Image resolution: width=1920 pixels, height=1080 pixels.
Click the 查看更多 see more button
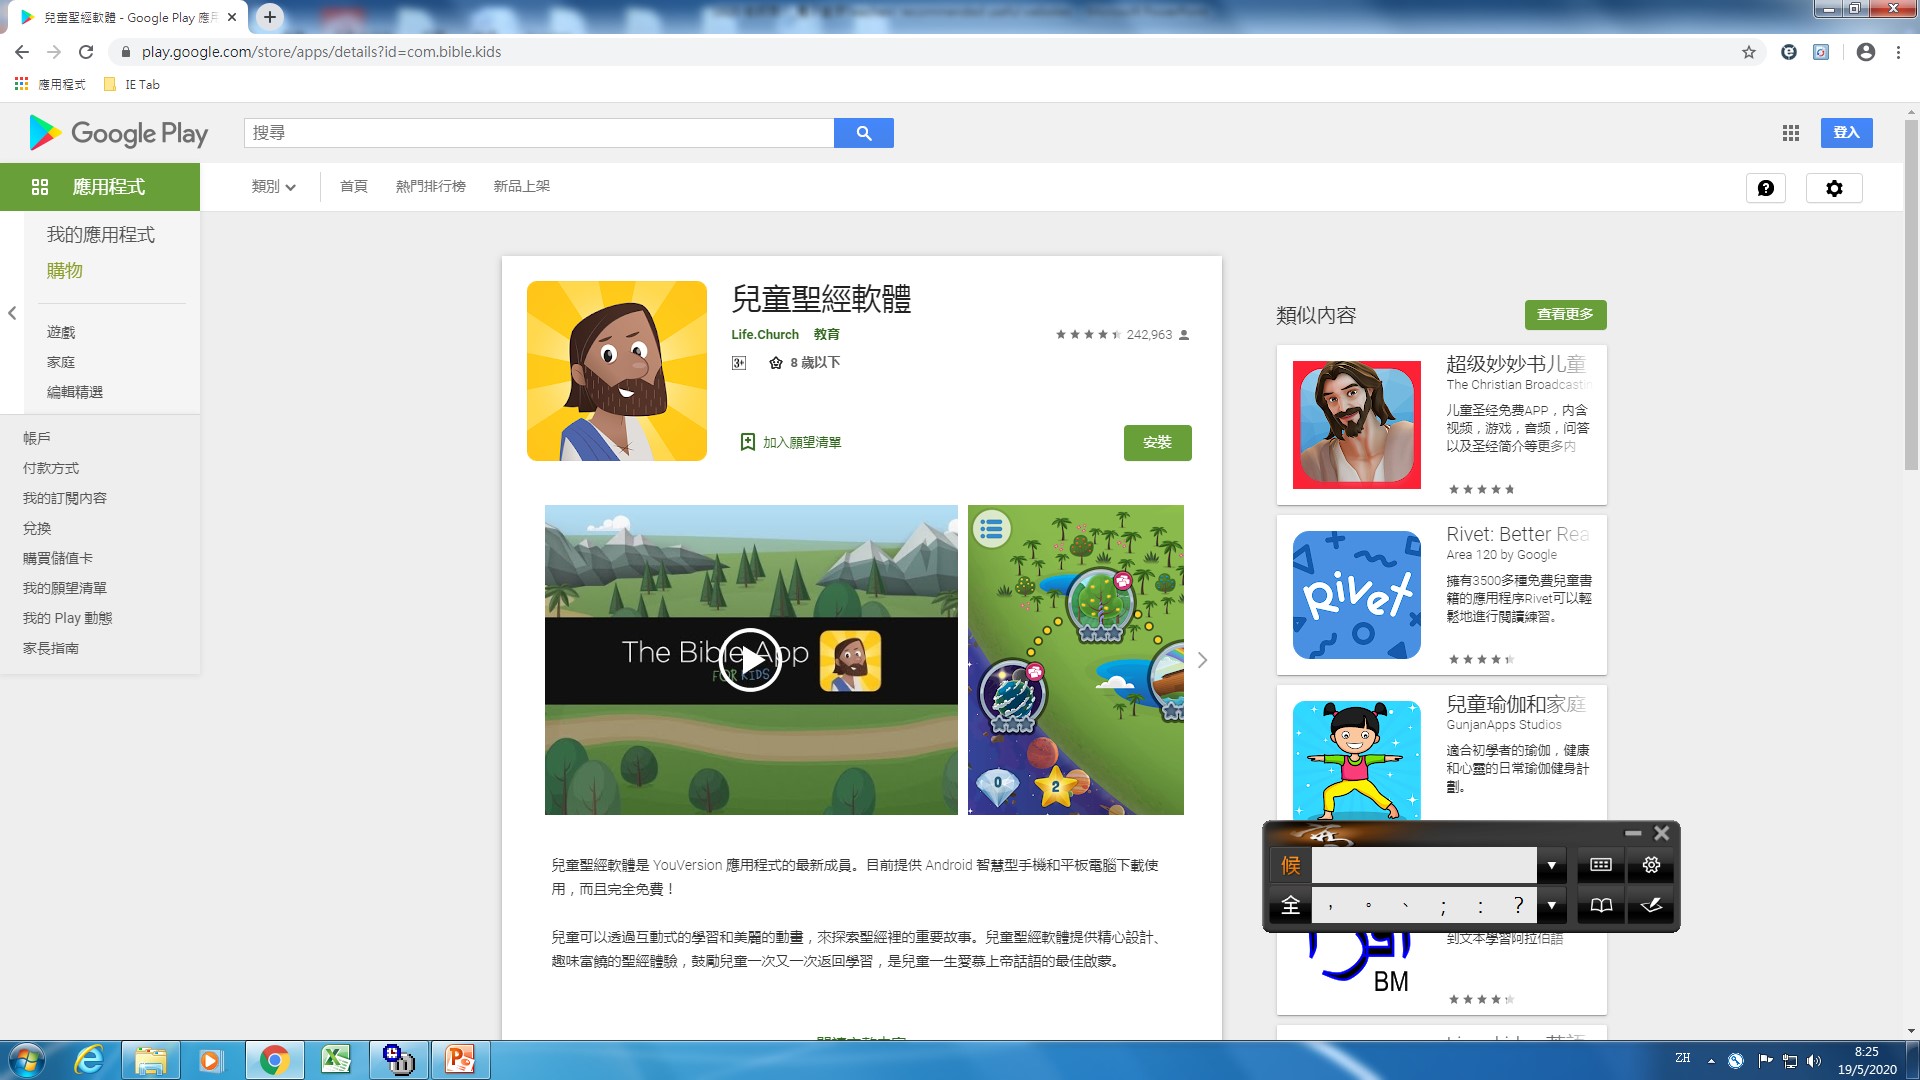pyautogui.click(x=1565, y=314)
